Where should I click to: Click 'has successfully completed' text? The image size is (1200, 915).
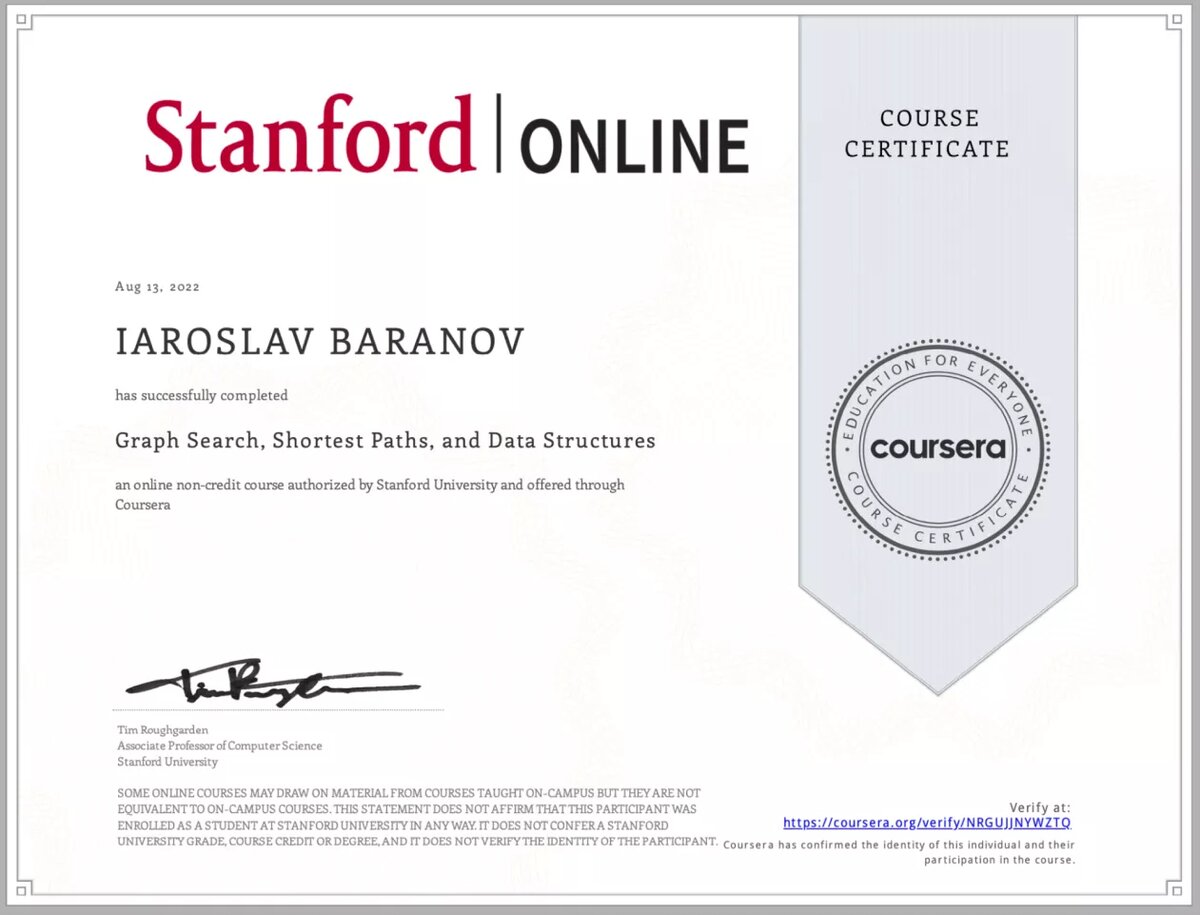pos(201,395)
